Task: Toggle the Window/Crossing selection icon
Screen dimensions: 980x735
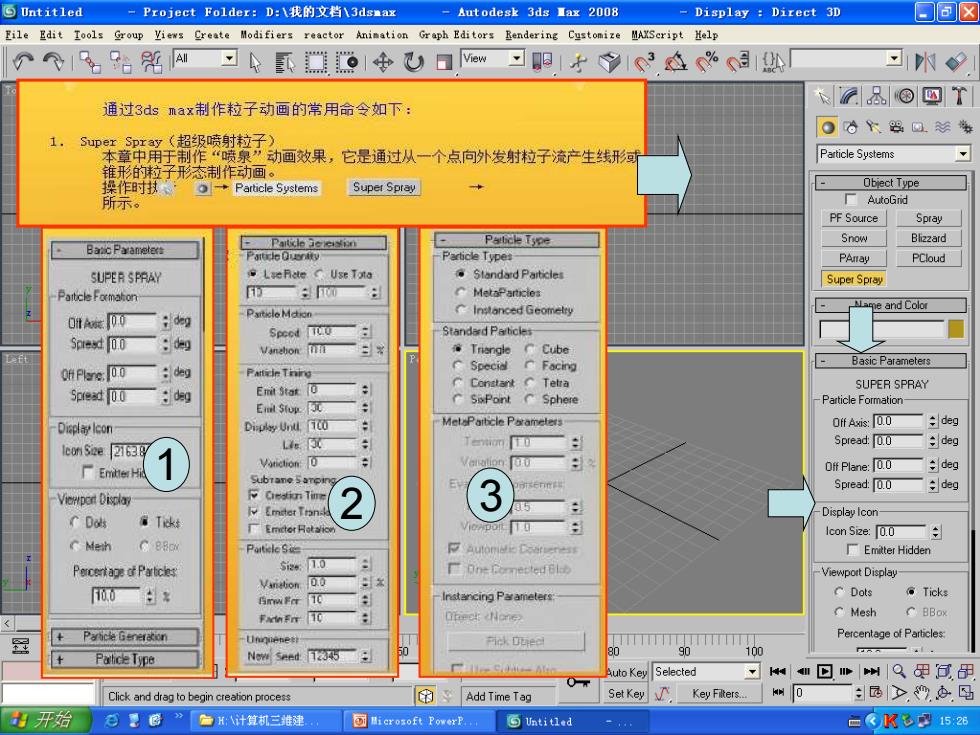Action: tap(347, 62)
